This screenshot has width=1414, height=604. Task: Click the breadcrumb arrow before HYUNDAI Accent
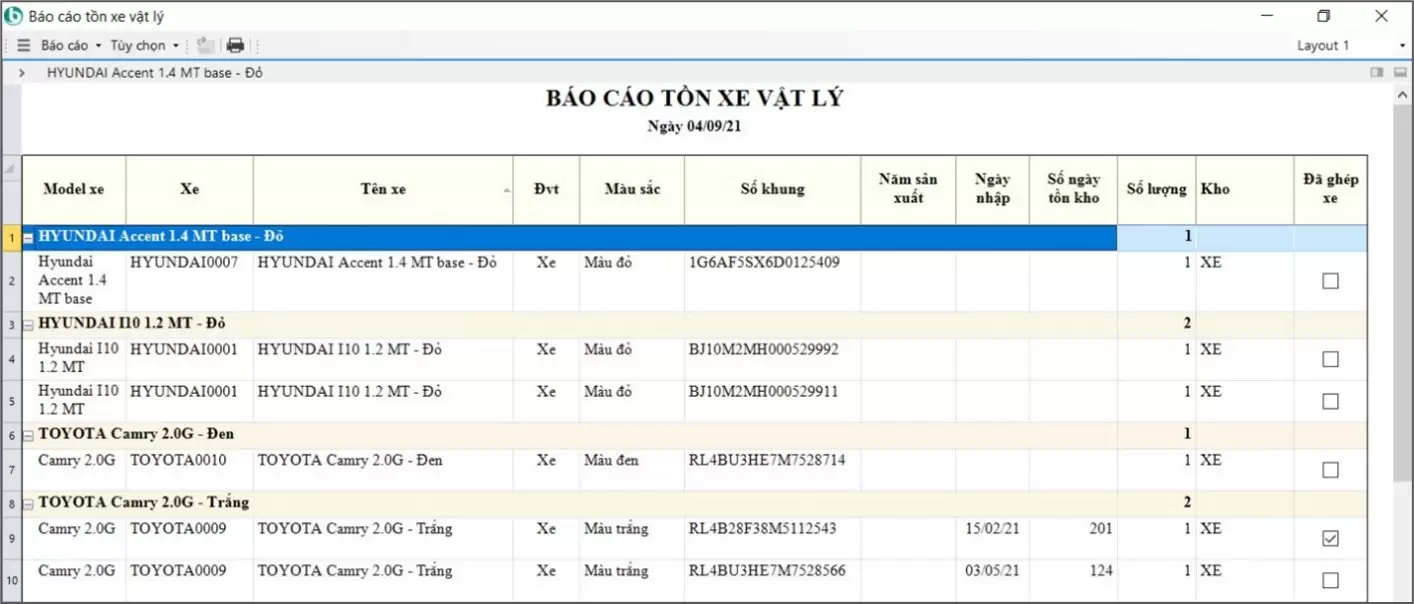coord(21,72)
